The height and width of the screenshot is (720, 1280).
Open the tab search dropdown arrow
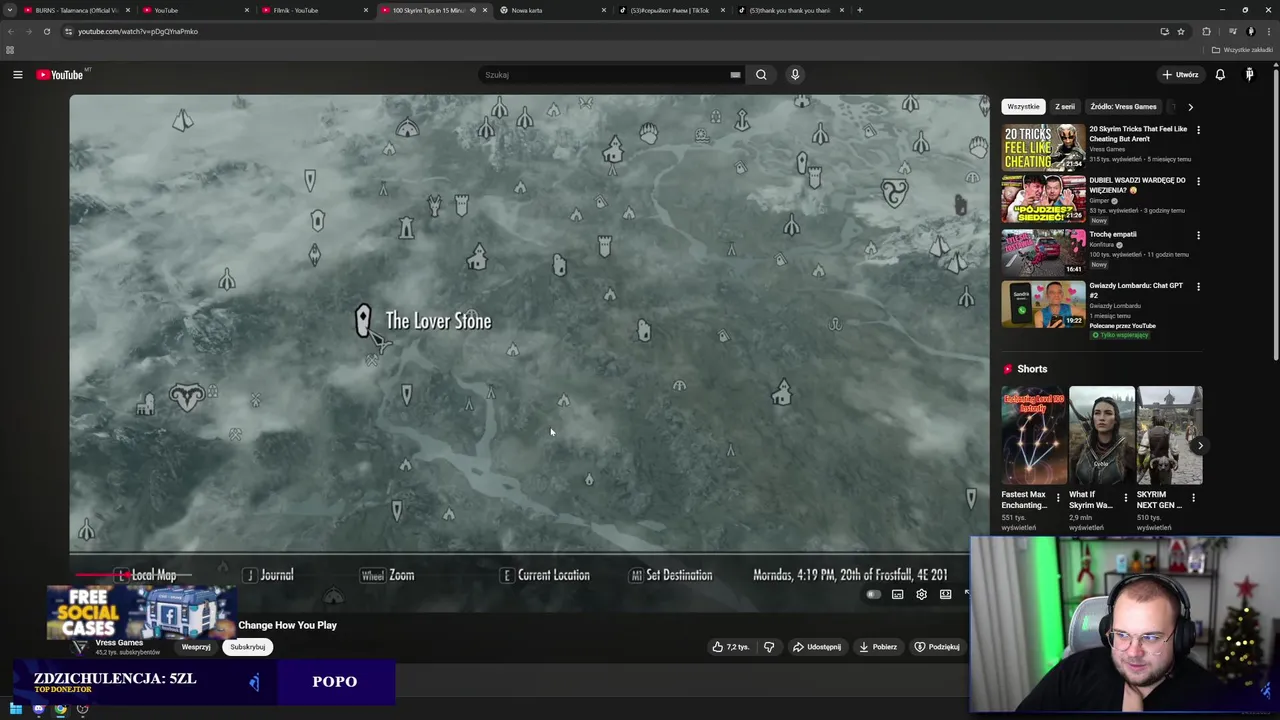pos(10,10)
